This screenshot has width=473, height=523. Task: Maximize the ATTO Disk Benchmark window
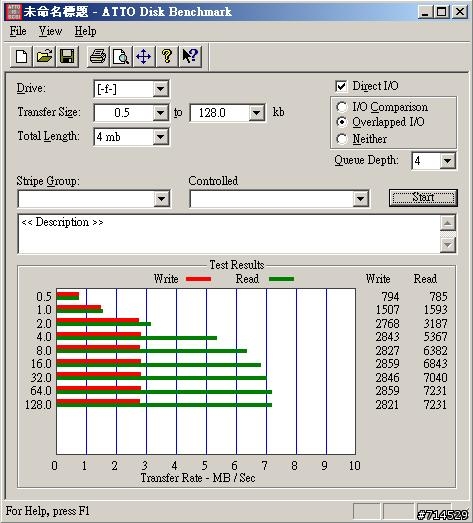441,12
